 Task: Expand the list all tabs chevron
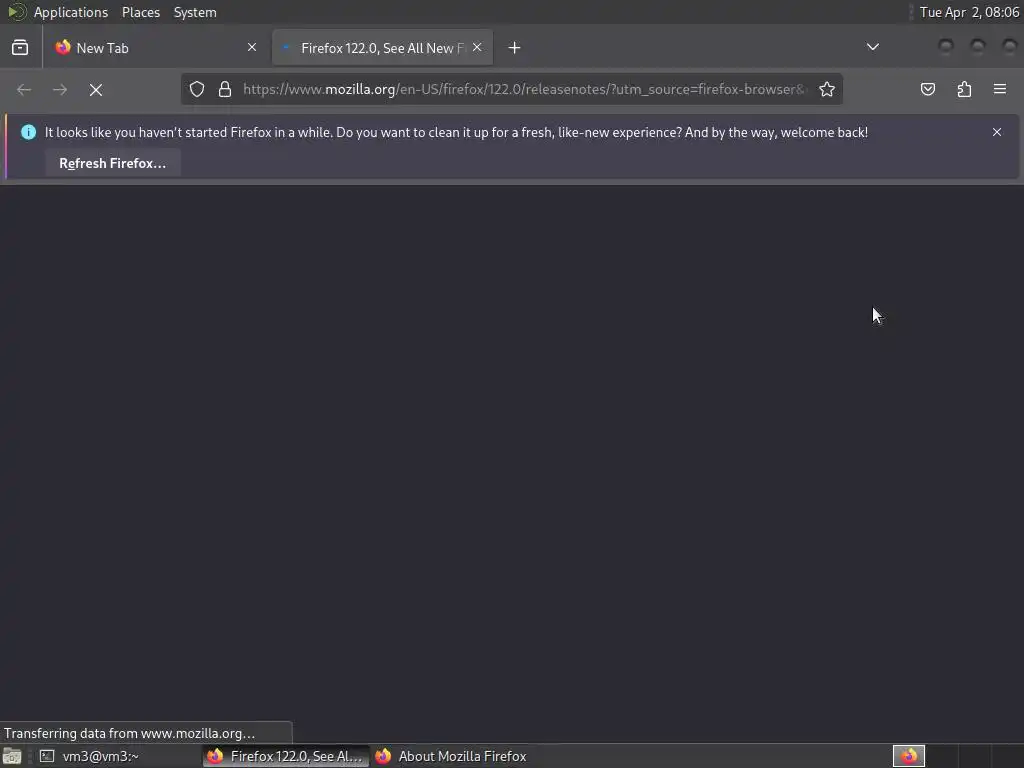[872, 47]
